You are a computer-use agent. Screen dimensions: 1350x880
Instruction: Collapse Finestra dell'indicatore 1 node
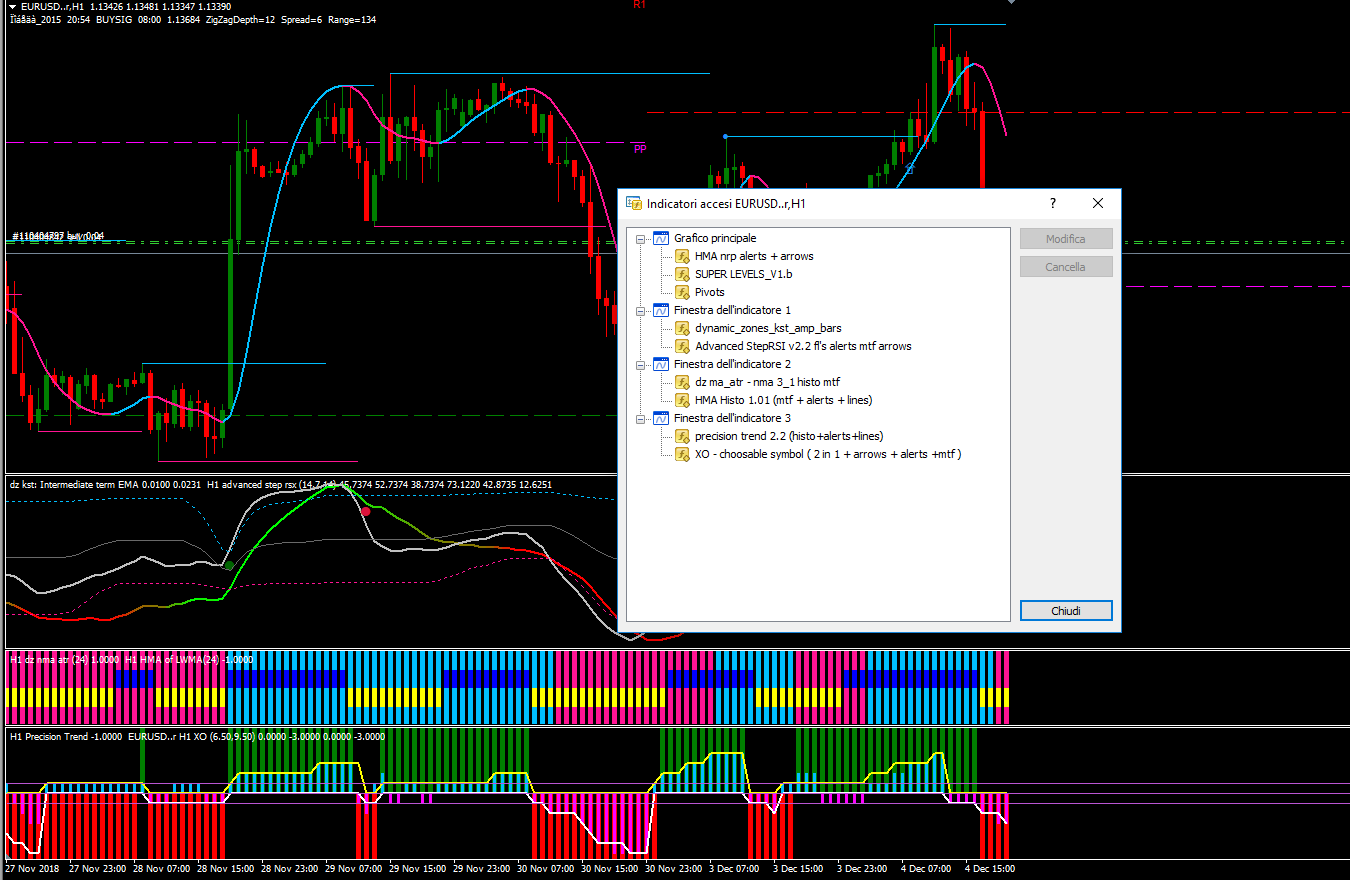[640, 311]
